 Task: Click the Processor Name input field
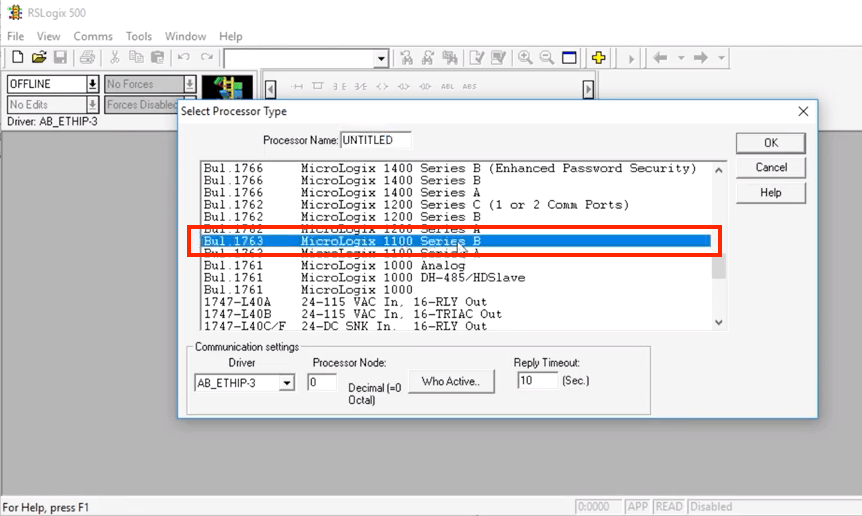click(375, 140)
